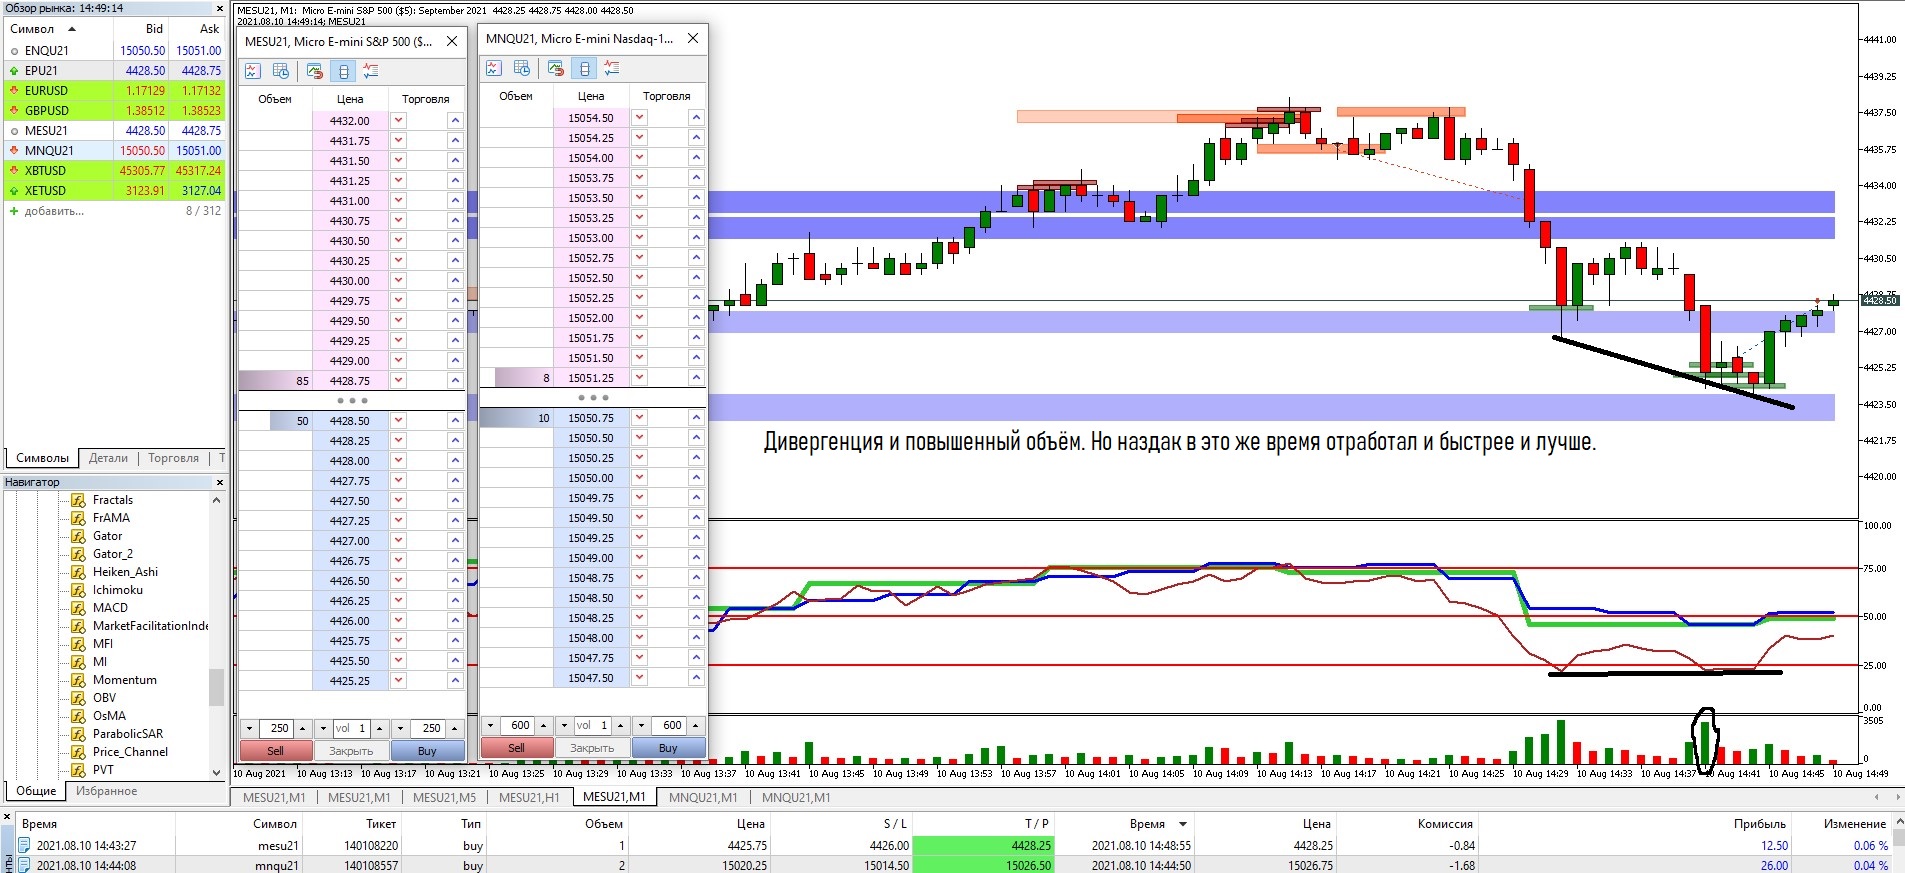Image resolution: width=1905 pixels, height=873 pixels.
Task: Click Закрыть button in MNQU21 depth window
Action: [592, 748]
